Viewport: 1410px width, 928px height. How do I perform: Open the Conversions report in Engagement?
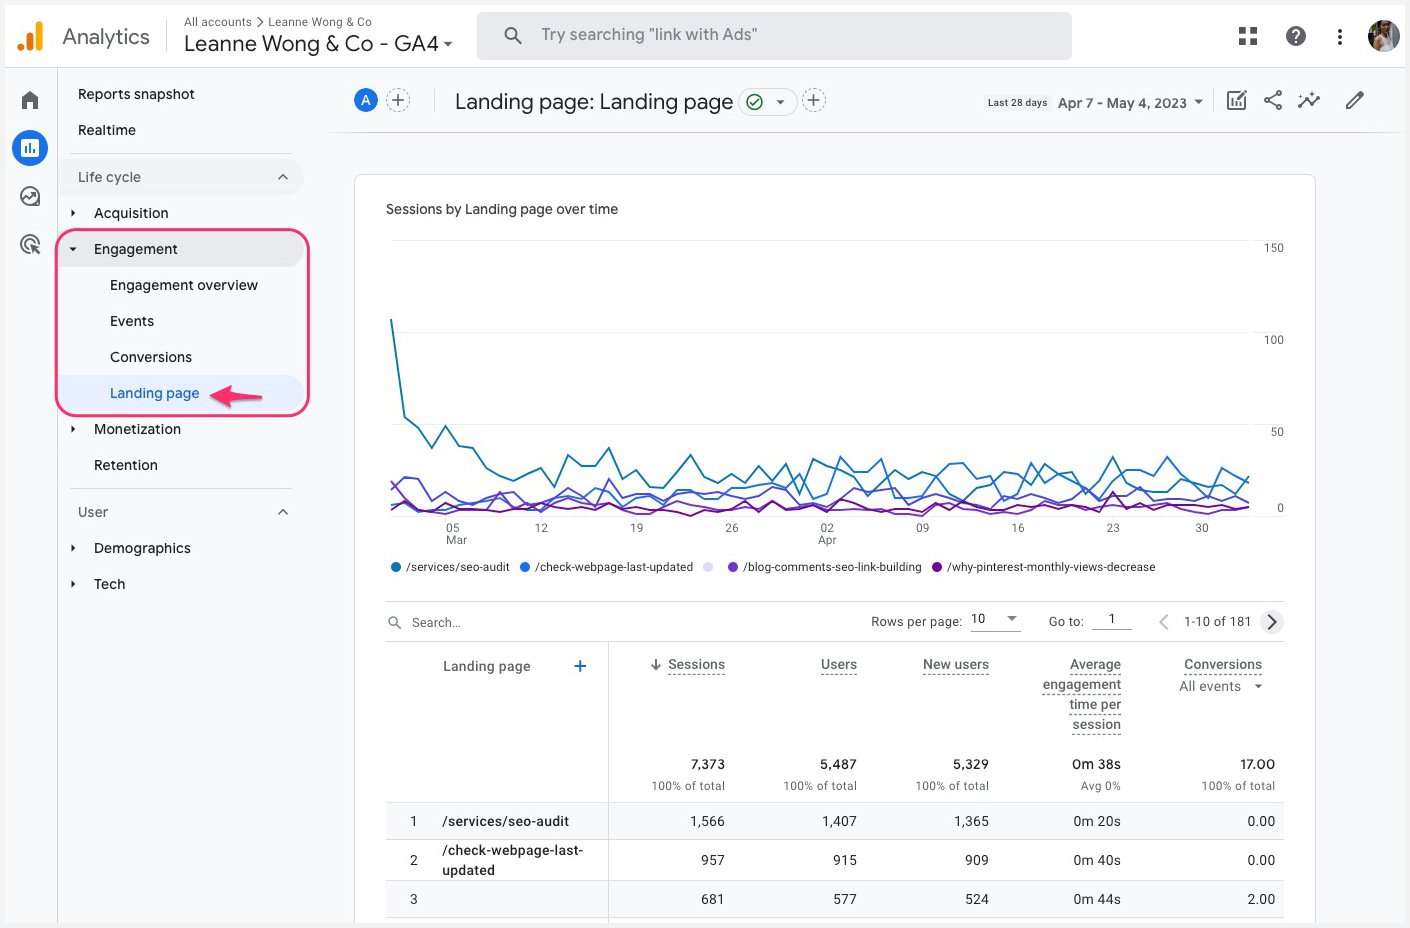click(x=151, y=357)
